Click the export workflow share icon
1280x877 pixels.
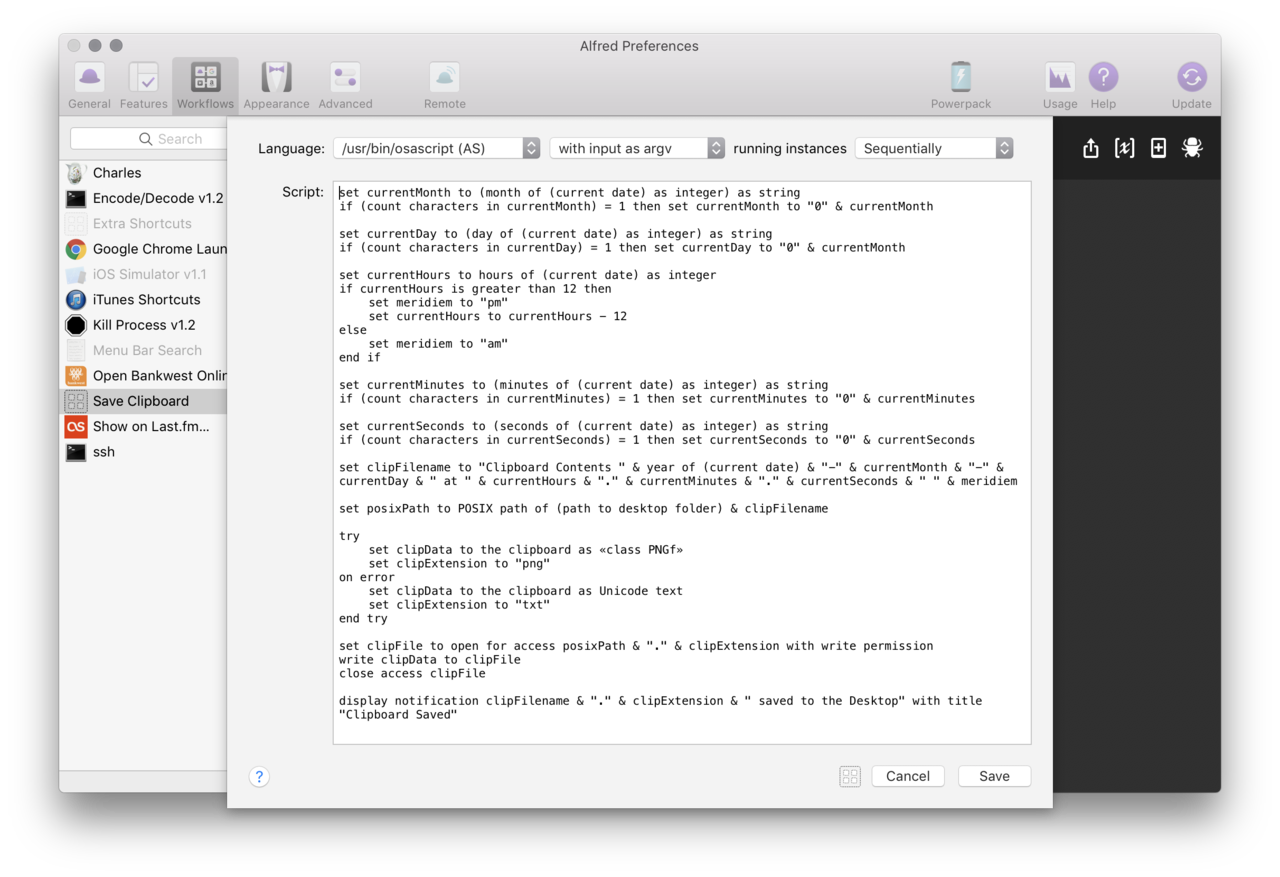(x=1091, y=148)
